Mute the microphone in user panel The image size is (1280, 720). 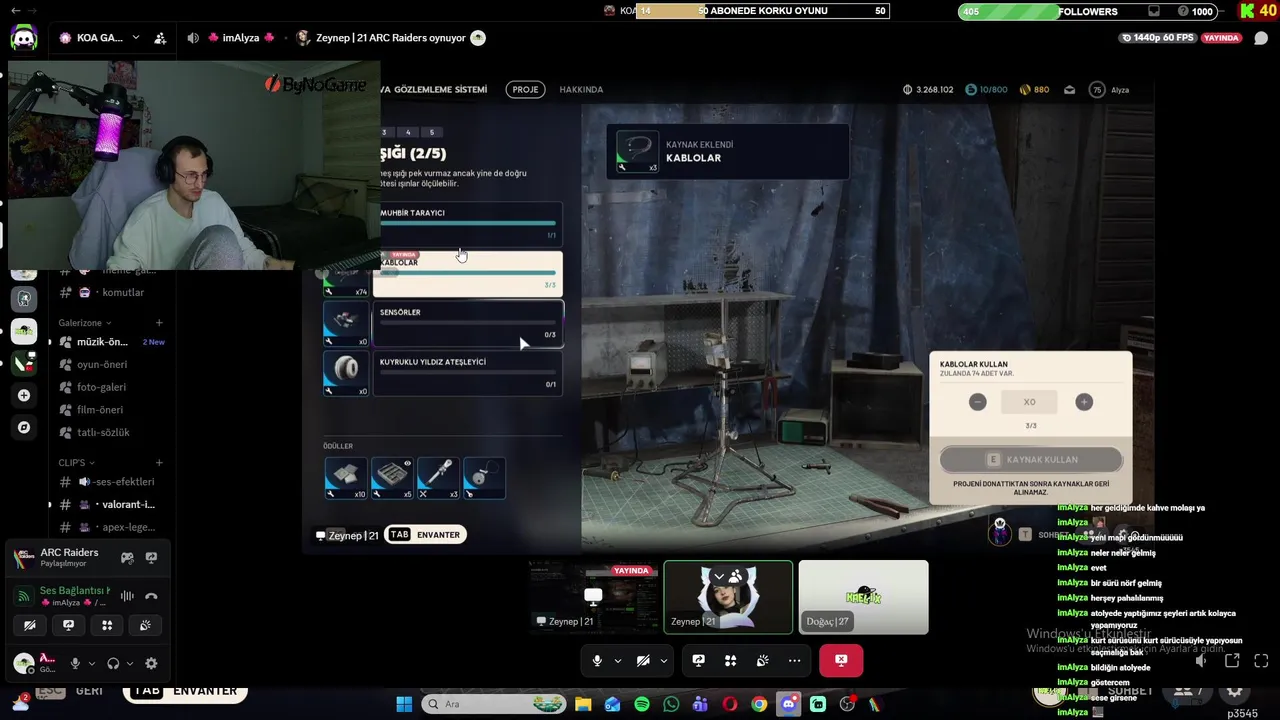75,663
